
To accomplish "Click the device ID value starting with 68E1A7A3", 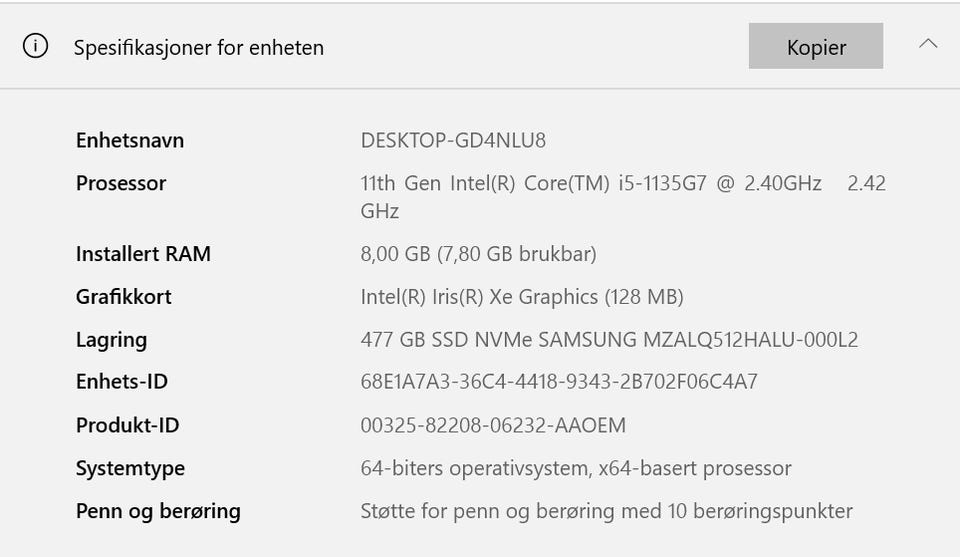I will 559,382.
